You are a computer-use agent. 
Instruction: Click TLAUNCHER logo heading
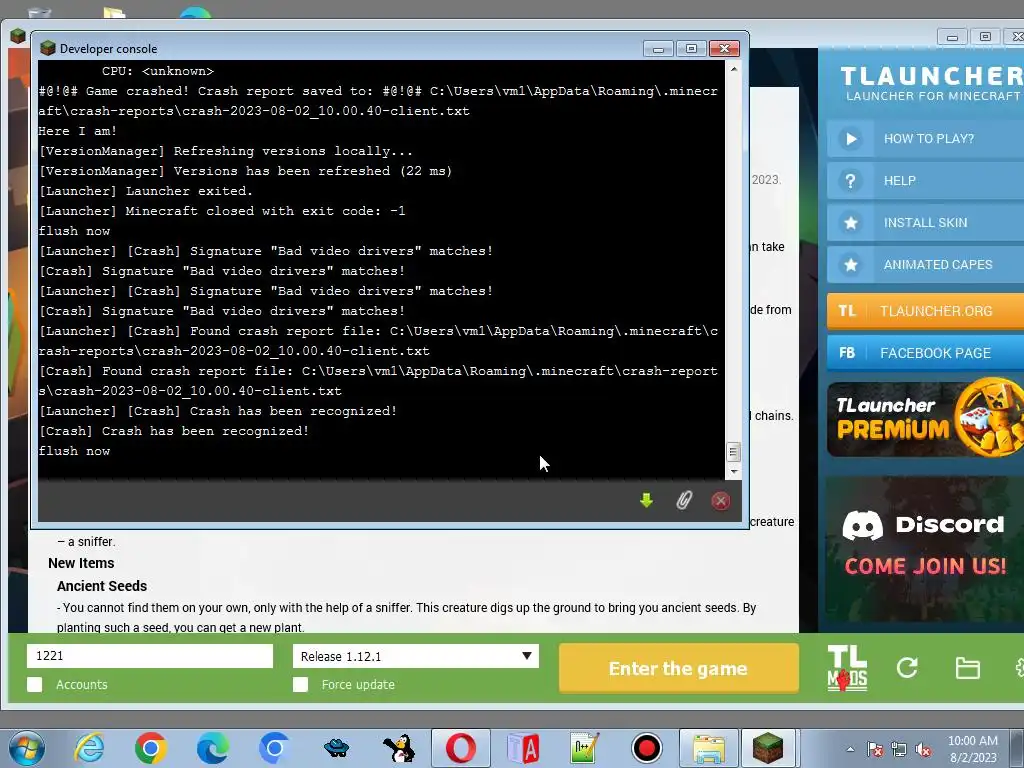pos(931,76)
